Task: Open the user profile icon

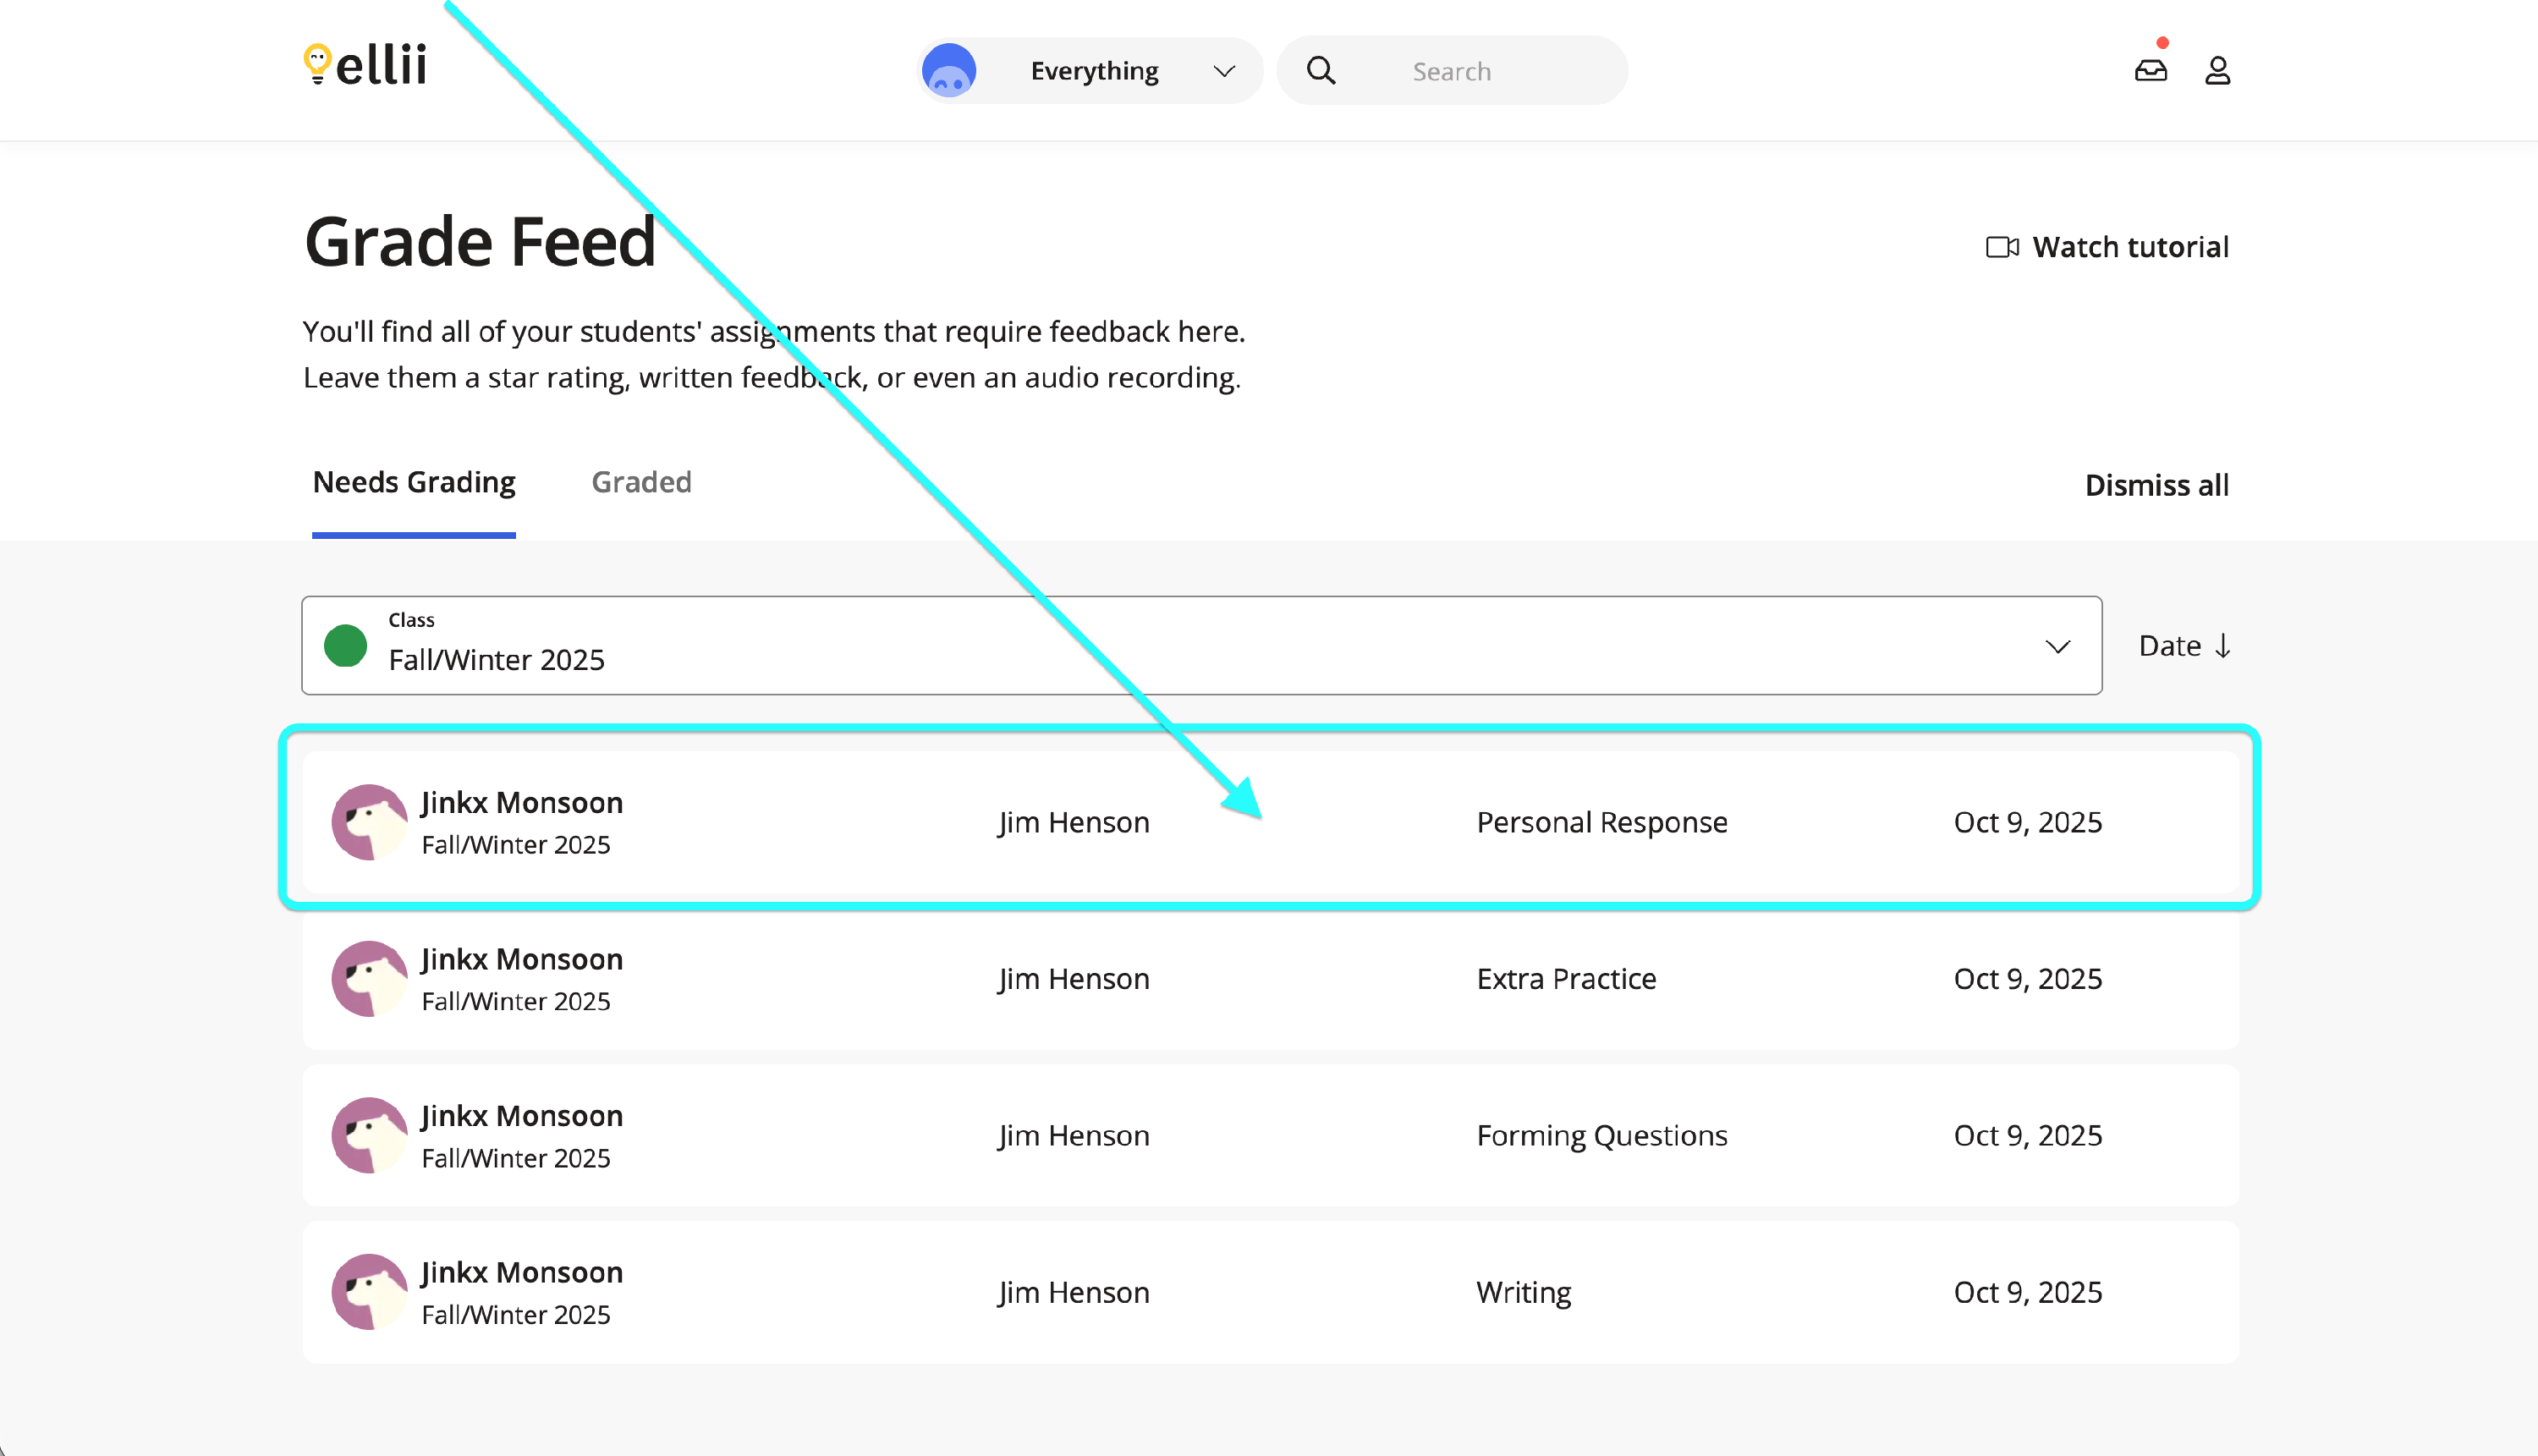Action: click(2217, 70)
